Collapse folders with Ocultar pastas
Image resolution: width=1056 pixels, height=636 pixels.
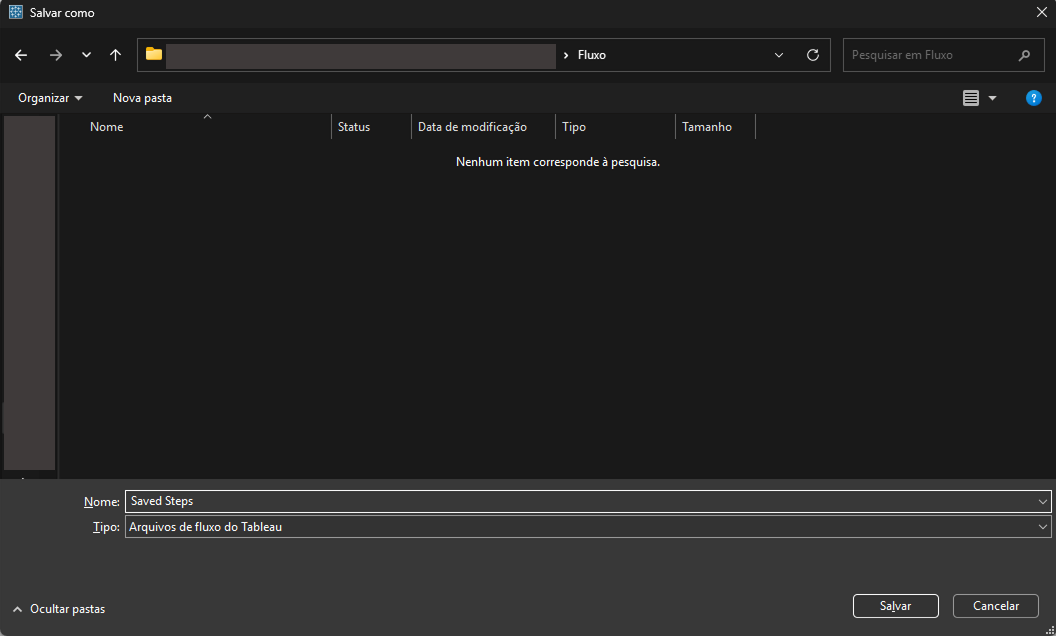click(59, 608)
